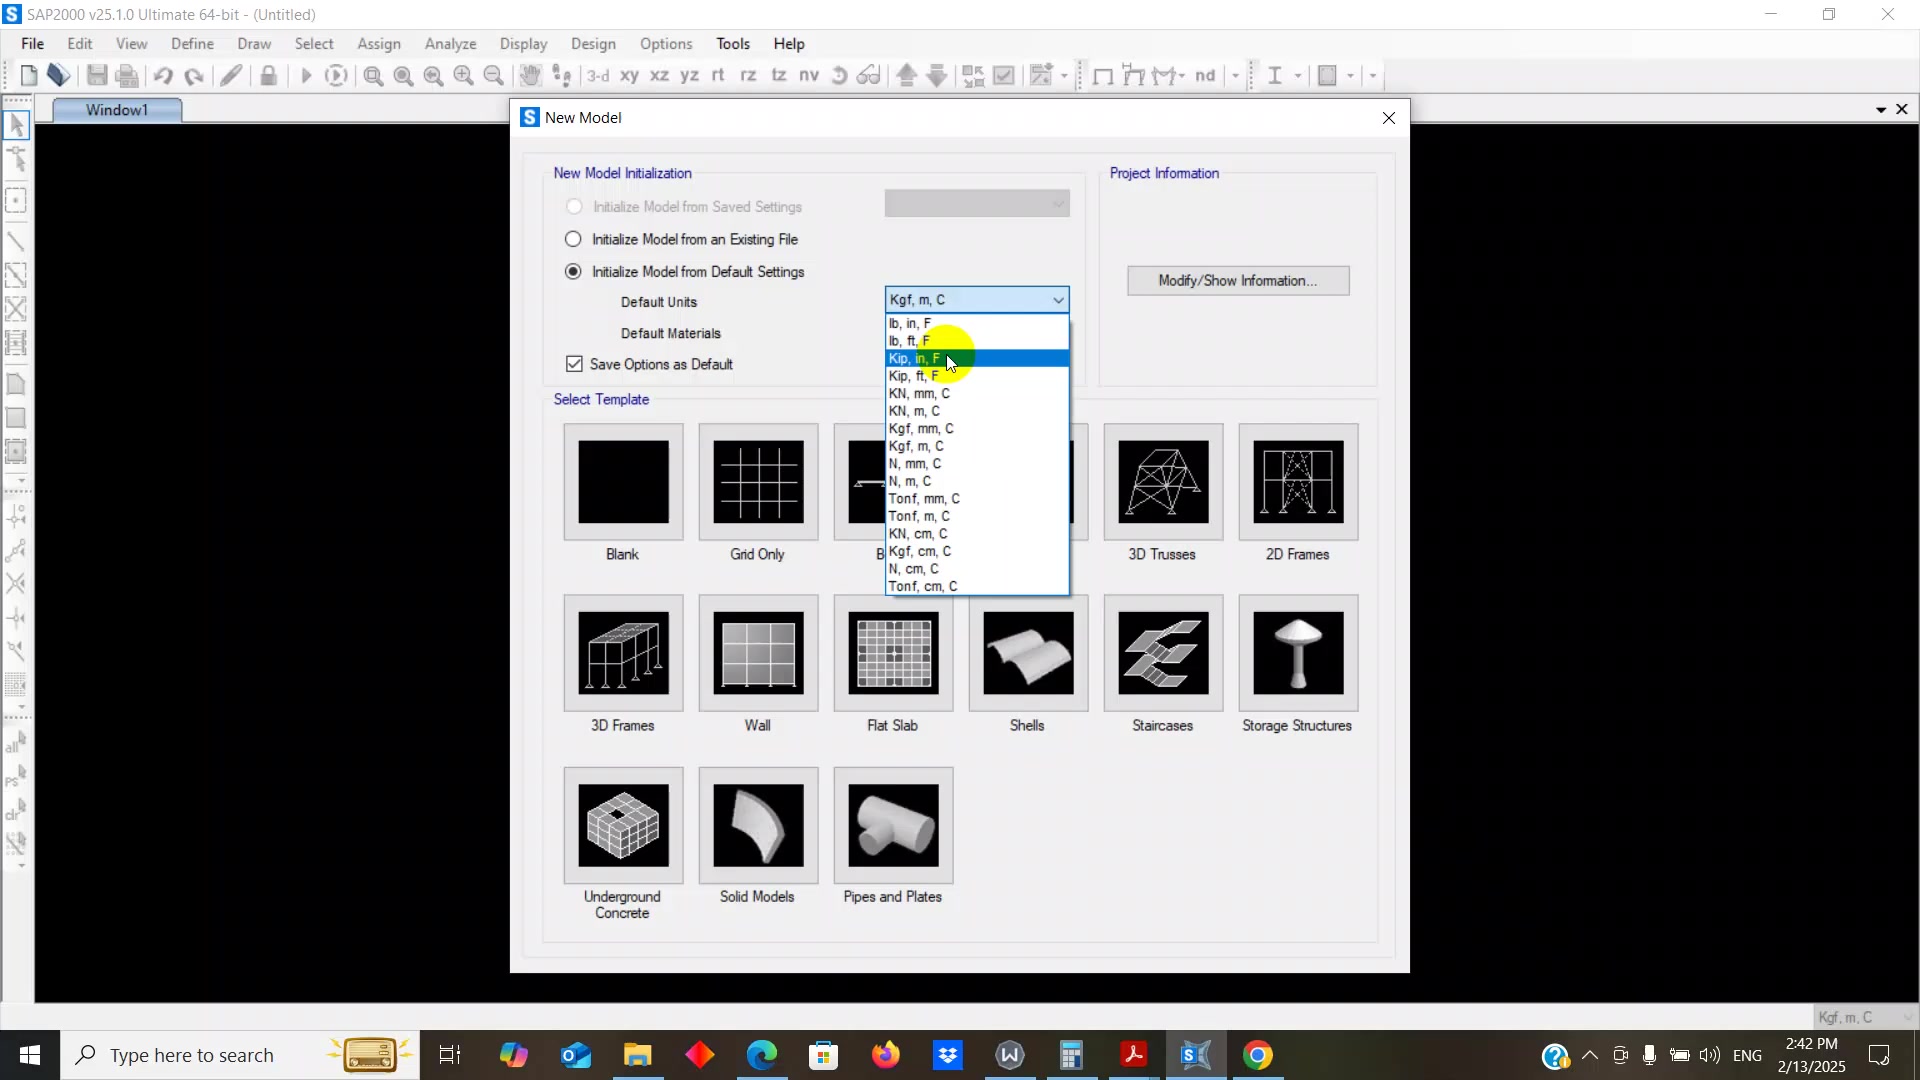Click the Undo toolbar icon
The height and width of the screenshot is (1080, 1920).
pyautogui.click(x=163, y=75)
